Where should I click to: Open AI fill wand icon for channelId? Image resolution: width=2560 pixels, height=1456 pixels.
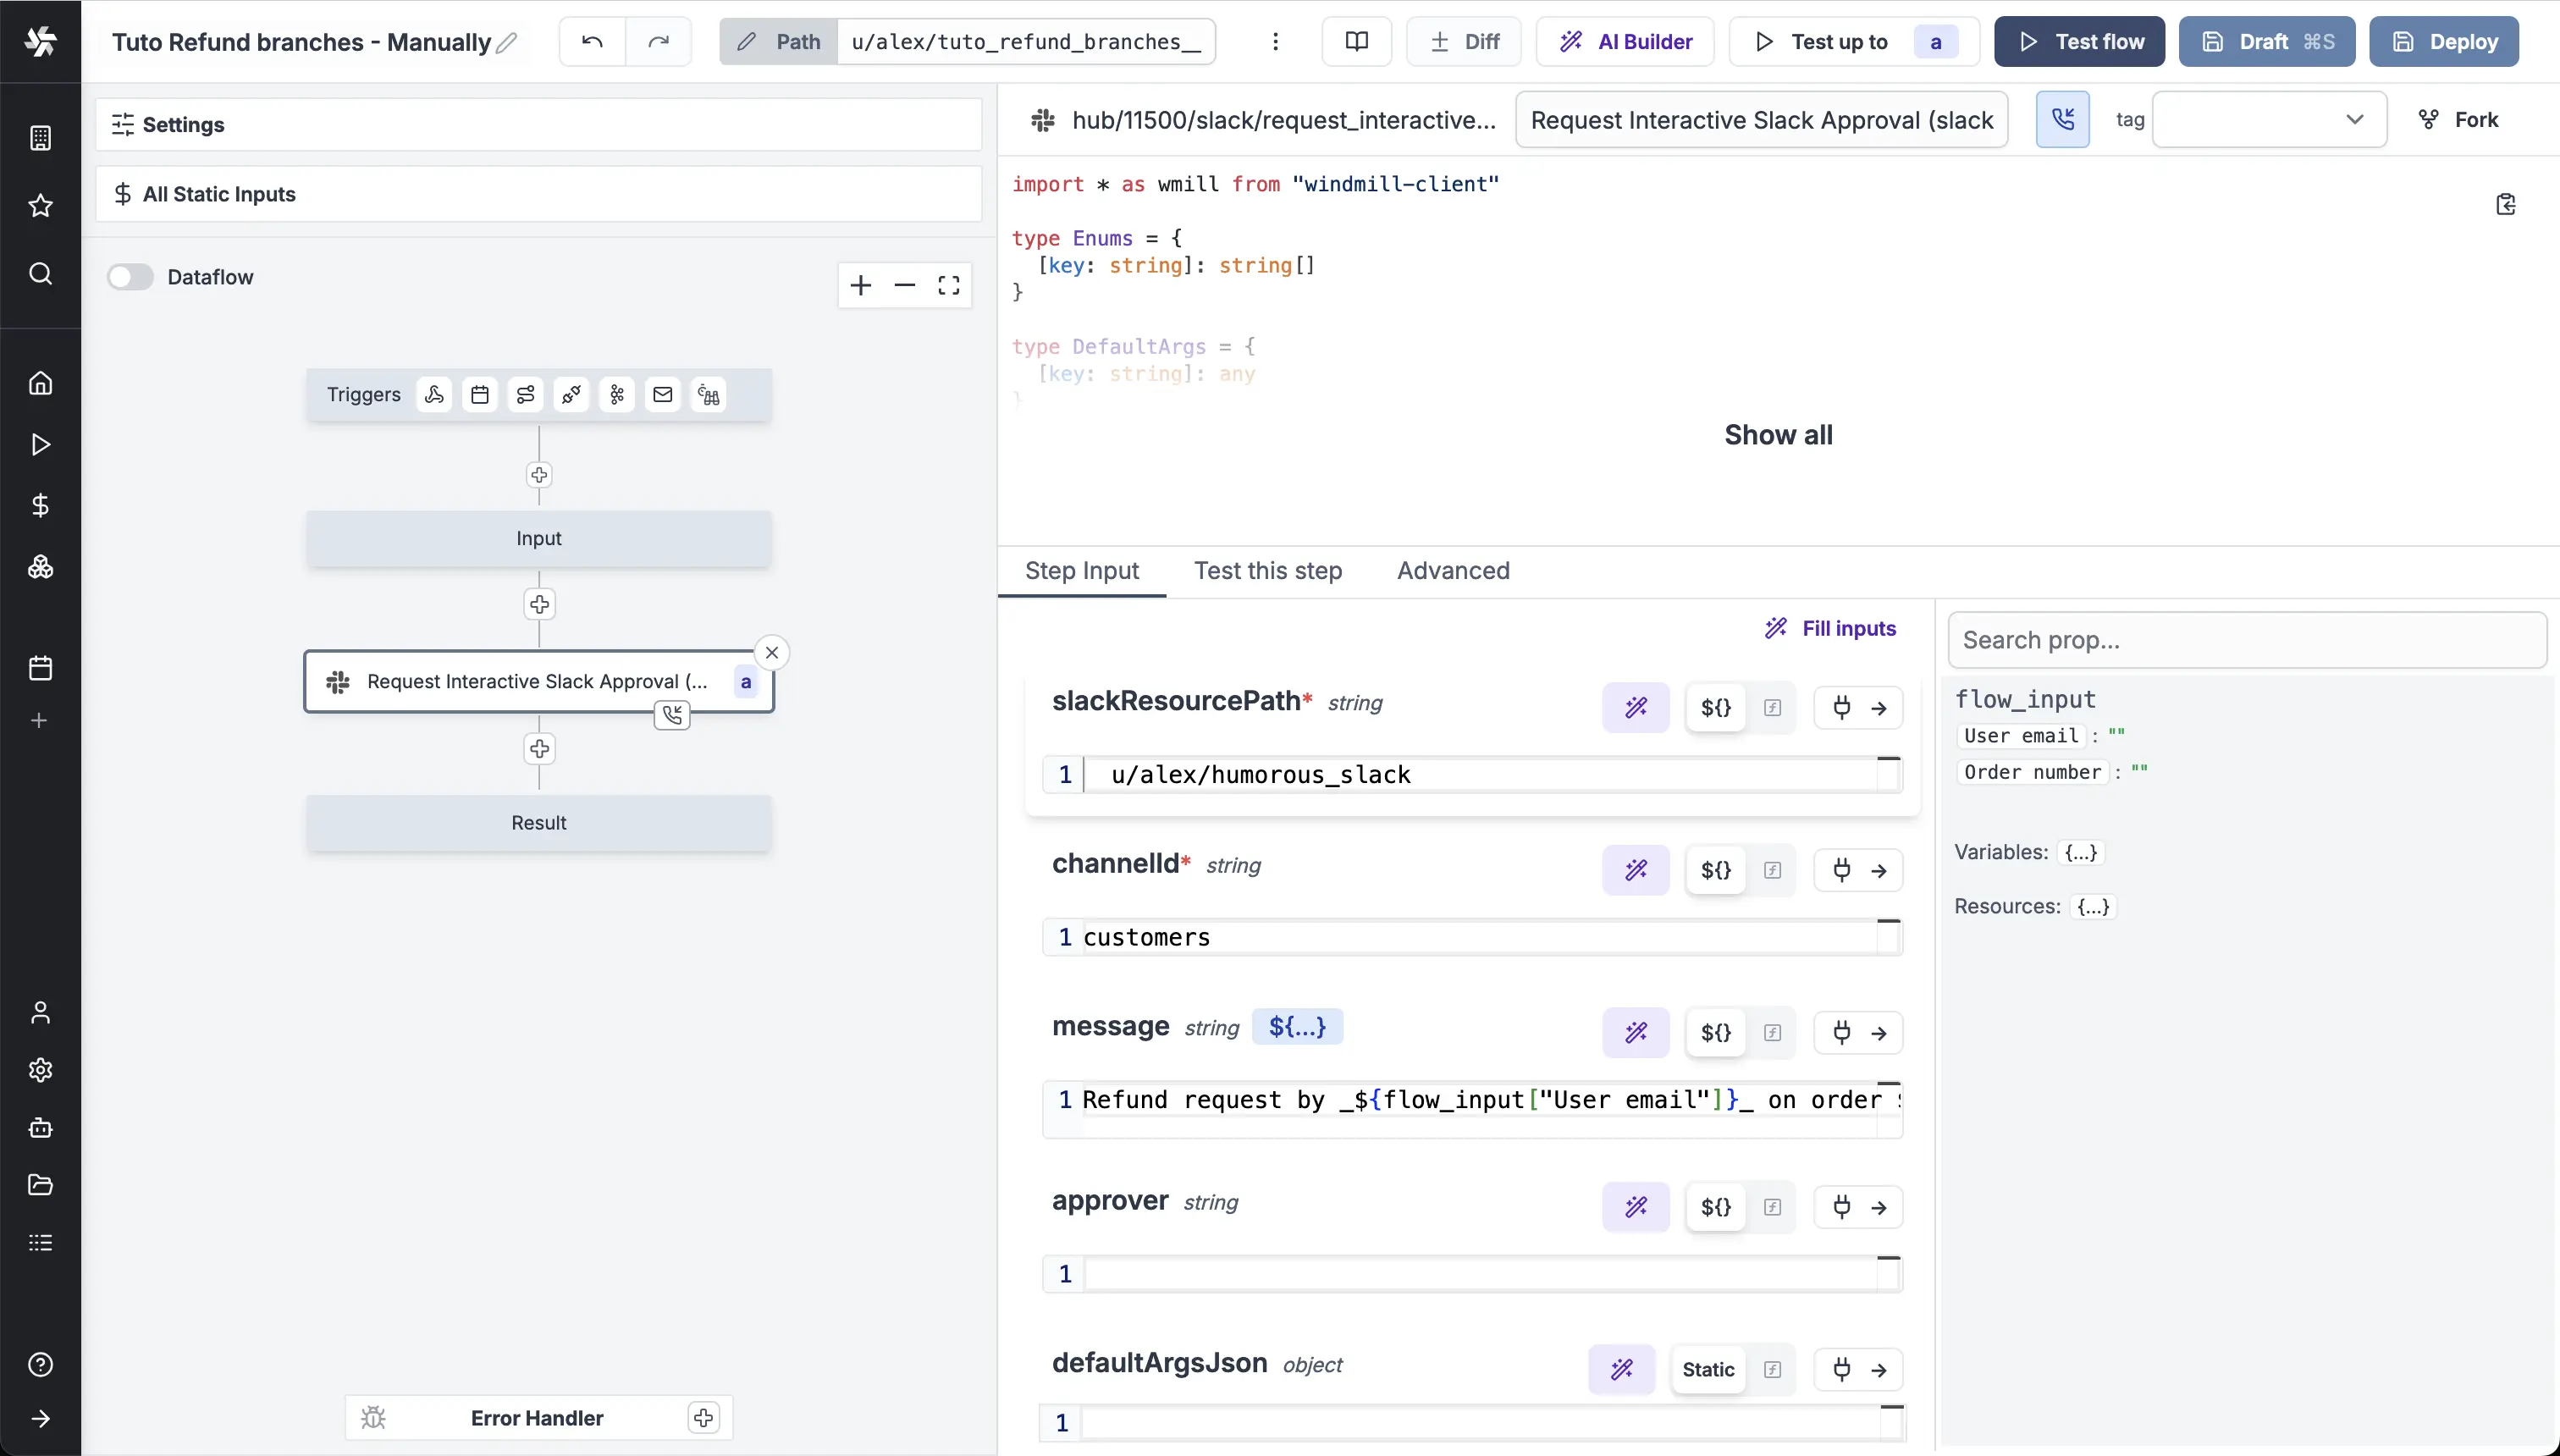tap(1636, 869)
